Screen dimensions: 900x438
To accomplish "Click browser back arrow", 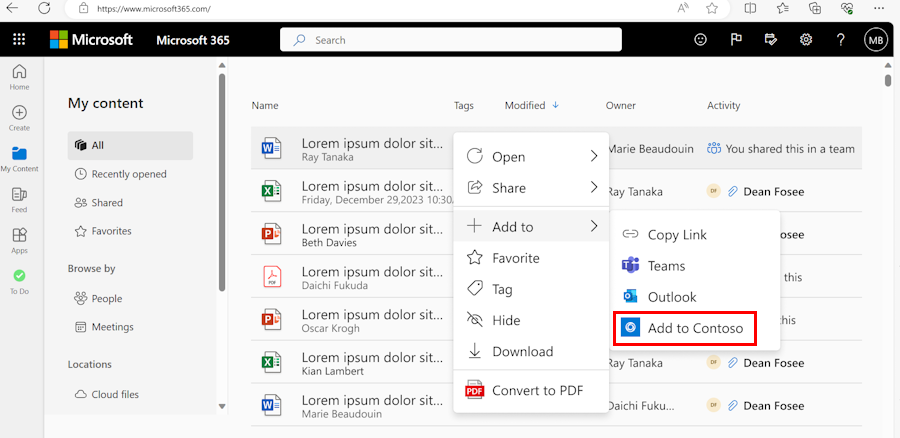I will coord(11,8).
